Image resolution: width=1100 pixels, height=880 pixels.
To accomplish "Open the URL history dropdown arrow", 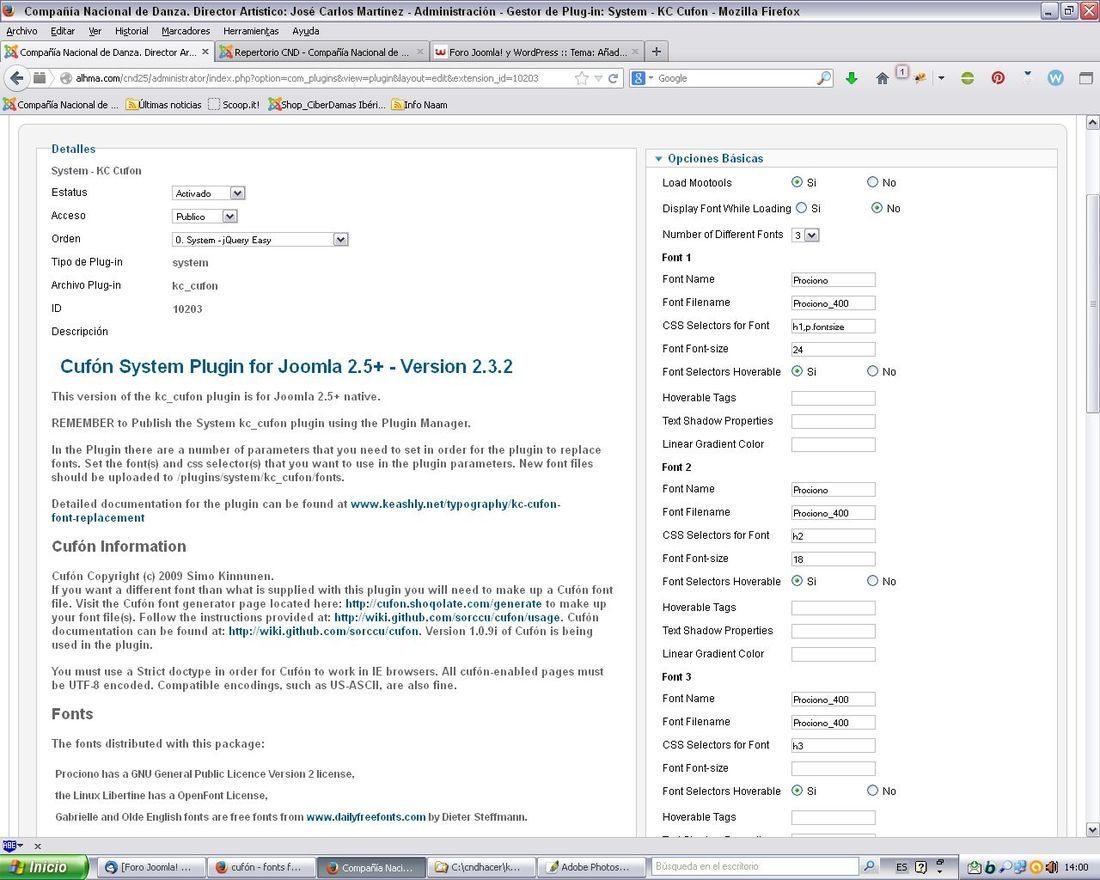I will tap(598, 79).
